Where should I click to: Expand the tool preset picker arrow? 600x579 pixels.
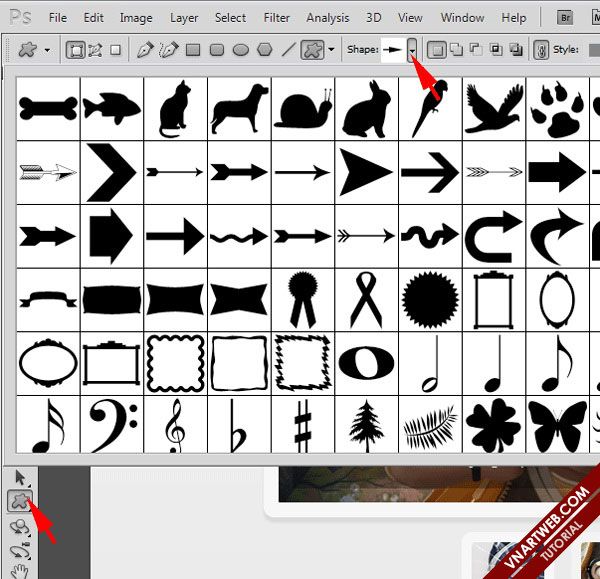tap(48, 49)
